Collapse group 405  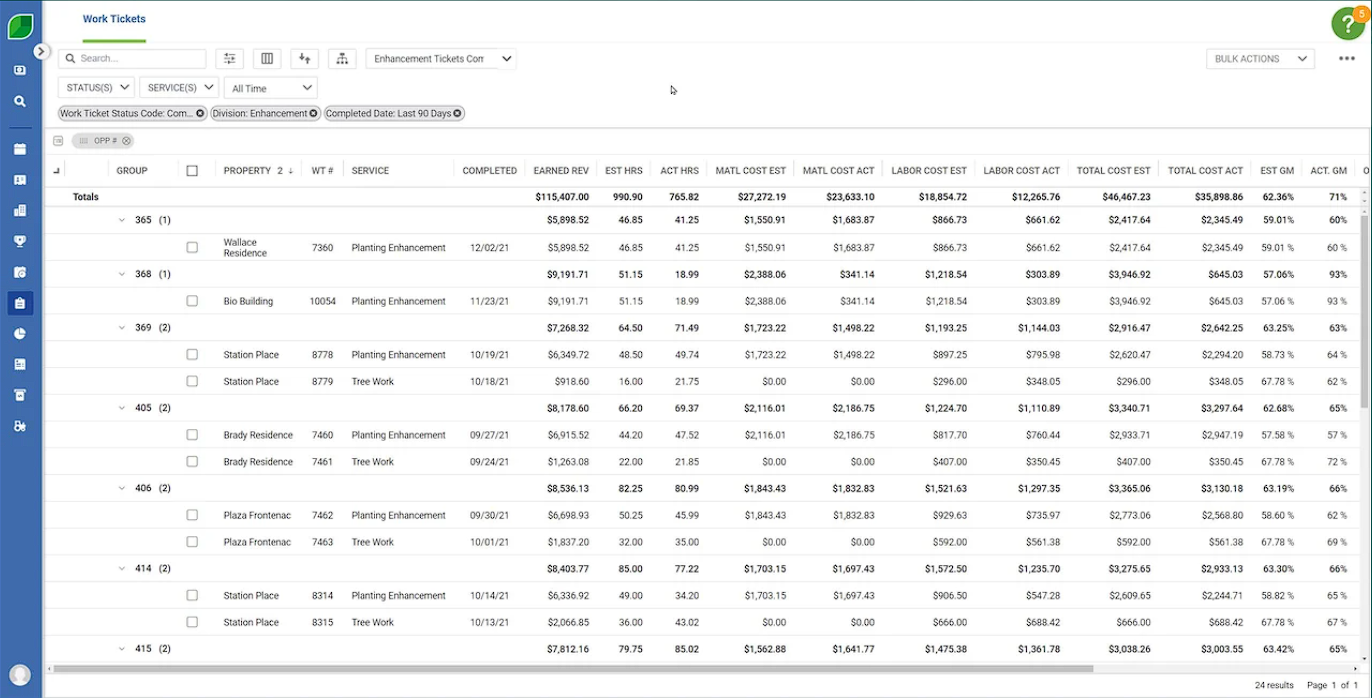122,408
